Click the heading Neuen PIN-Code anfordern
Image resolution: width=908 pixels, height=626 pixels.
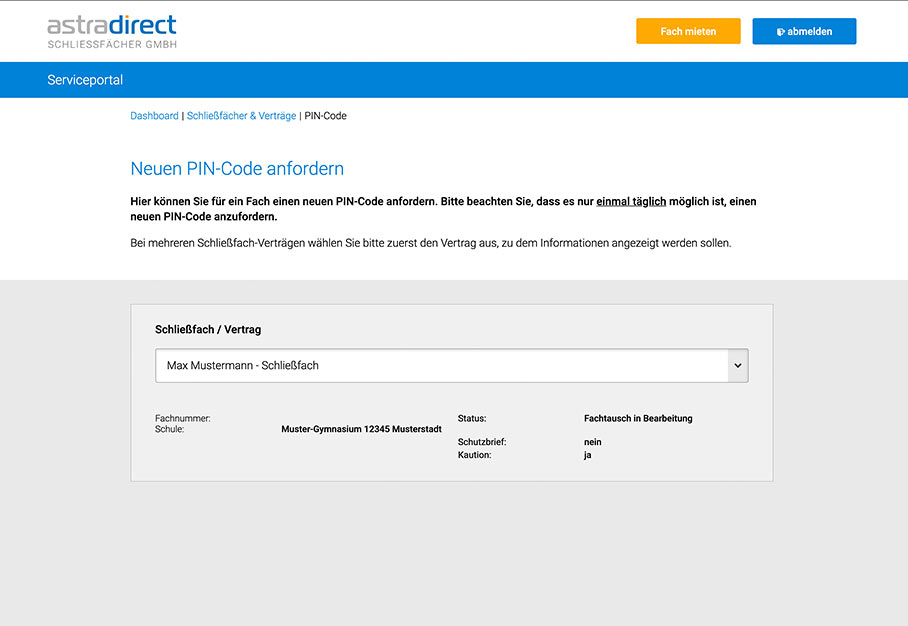[237, 168]
